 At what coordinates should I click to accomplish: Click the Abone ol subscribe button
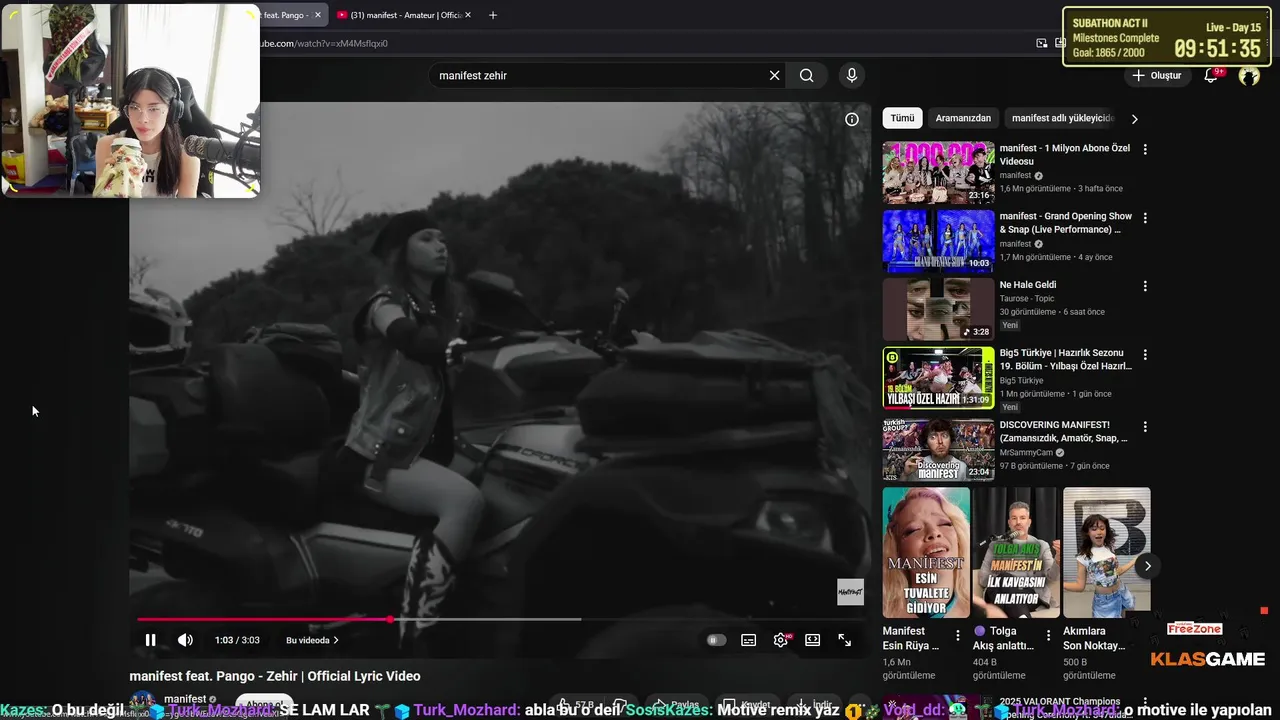pyautogui.click(x=264, y=705)
